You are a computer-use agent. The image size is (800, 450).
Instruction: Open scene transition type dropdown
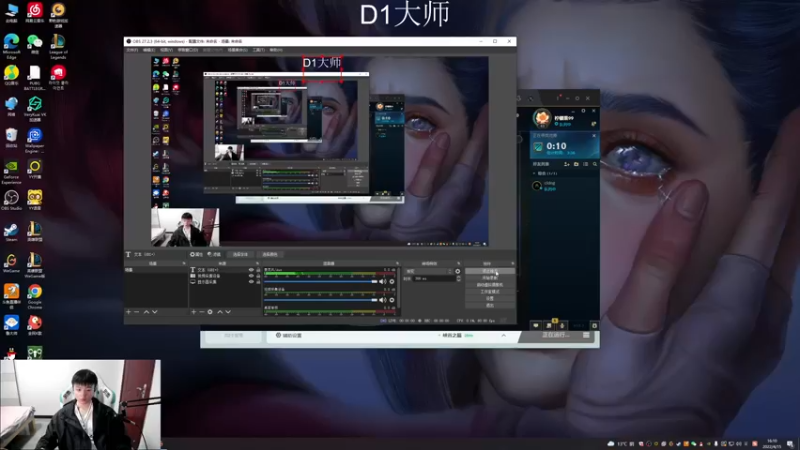tap(429, 271)
